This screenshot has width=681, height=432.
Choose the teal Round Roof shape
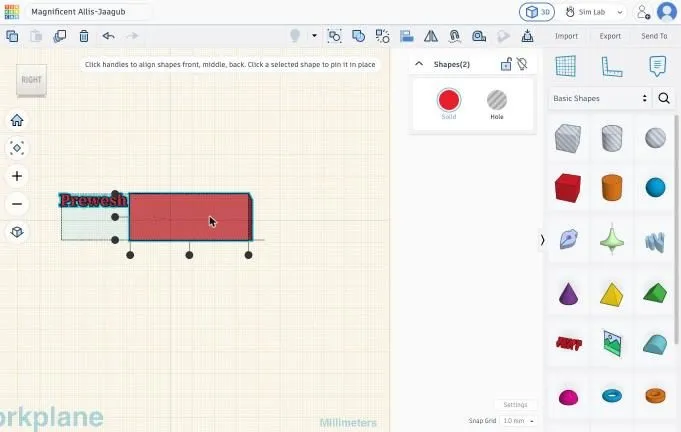click(655, 344)
